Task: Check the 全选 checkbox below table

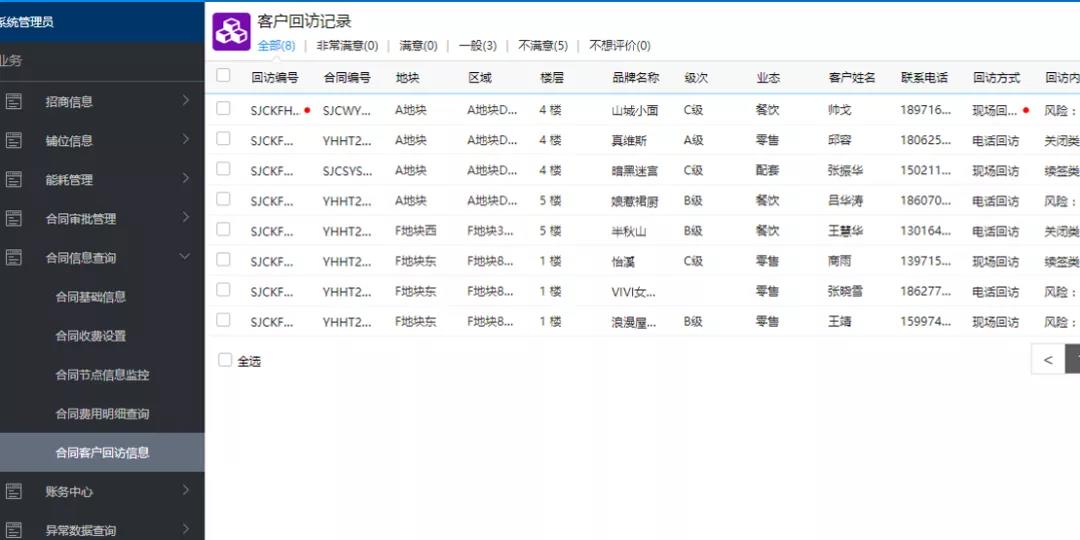Action: click(225, 360)
